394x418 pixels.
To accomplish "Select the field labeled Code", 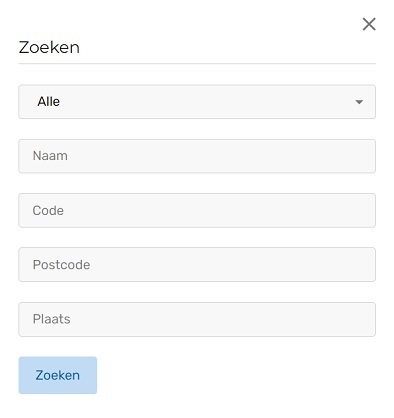I will tap(197, 210).
